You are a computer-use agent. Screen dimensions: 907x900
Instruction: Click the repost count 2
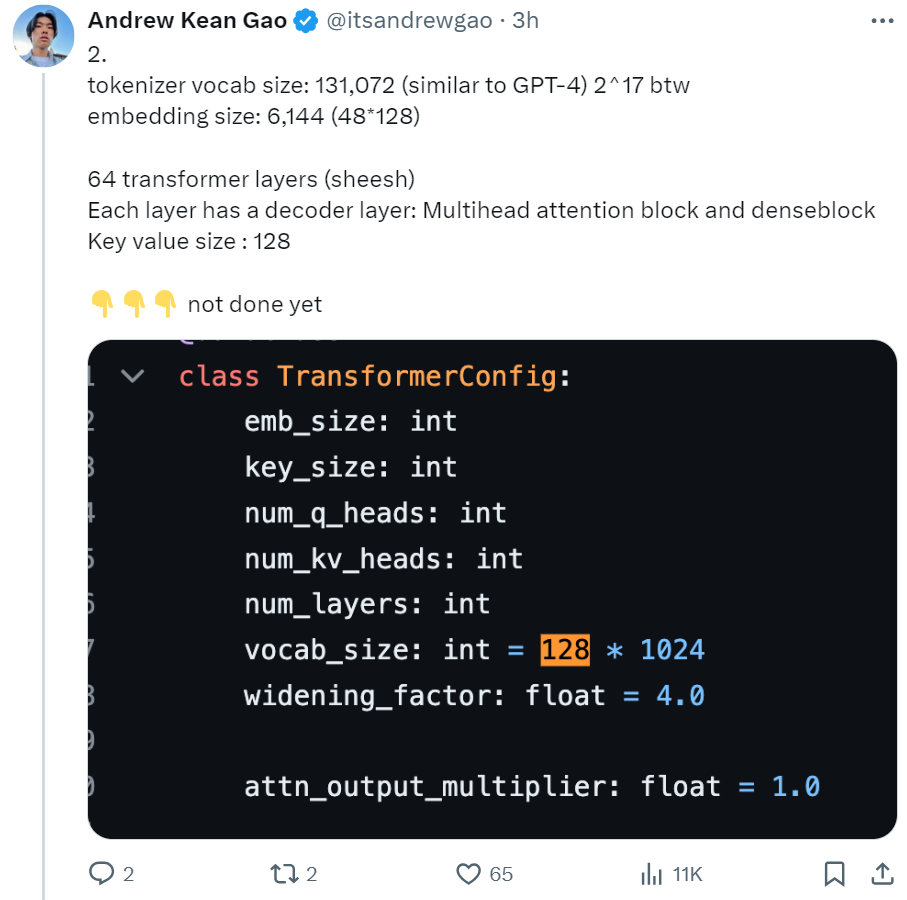pyautogui.click(x=311, y=874)
